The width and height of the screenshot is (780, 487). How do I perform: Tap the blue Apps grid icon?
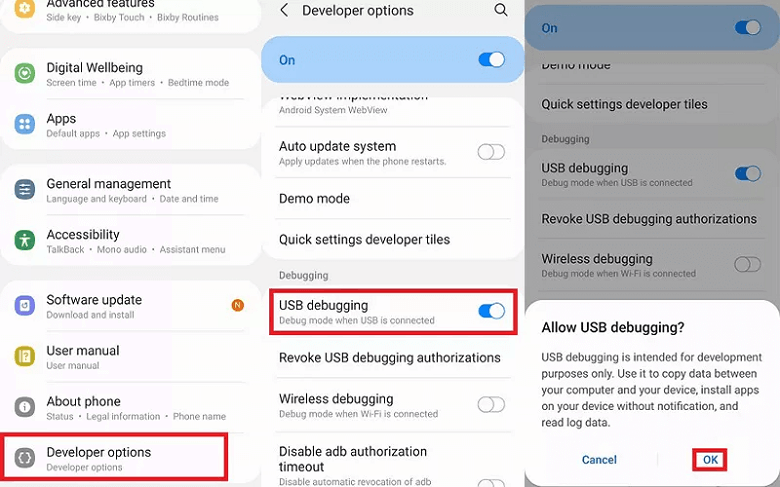(x=25, y=125)
